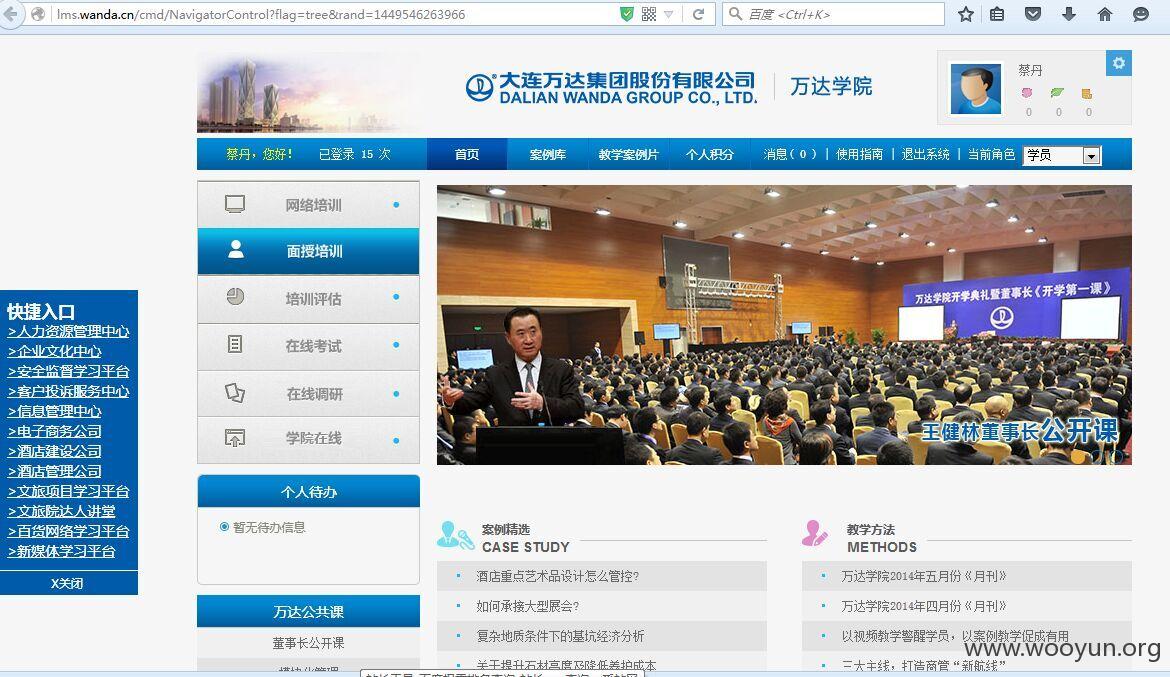Expand the 学院在线 menu dot
The image size is (1170, 677).
pyautogui.click(x=396, y=440)
